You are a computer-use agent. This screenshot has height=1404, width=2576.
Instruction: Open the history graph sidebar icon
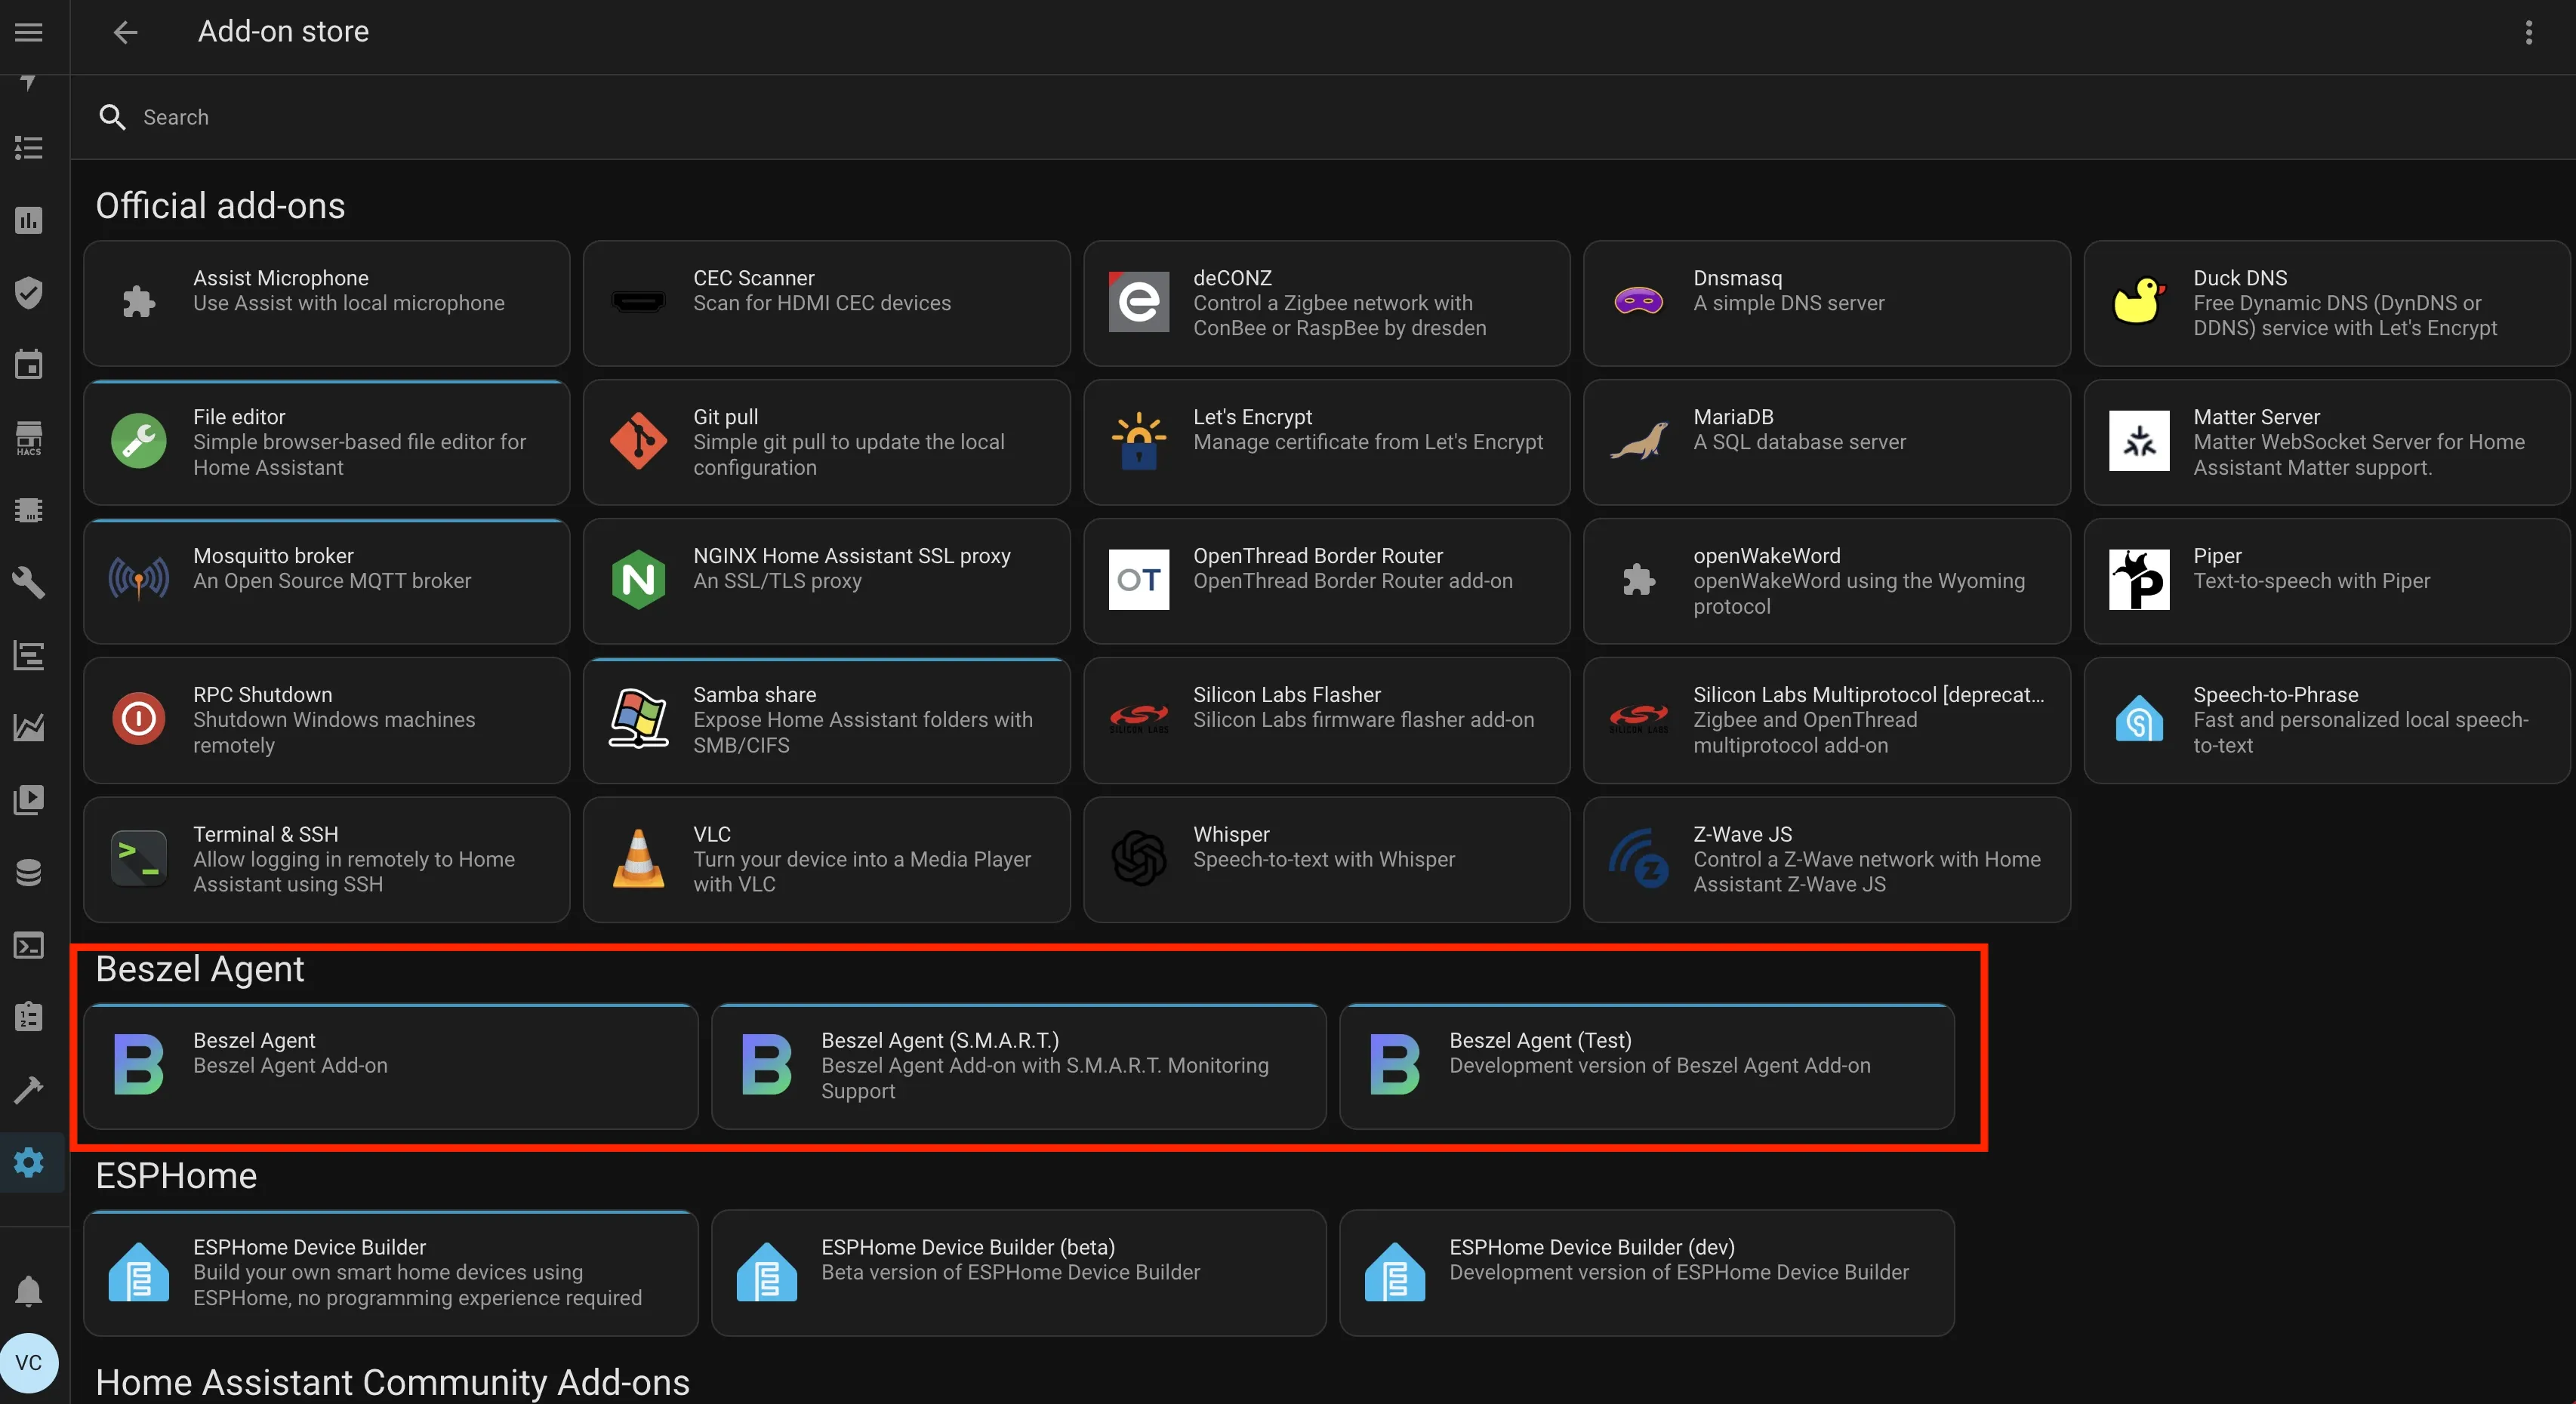coord(29,727)
